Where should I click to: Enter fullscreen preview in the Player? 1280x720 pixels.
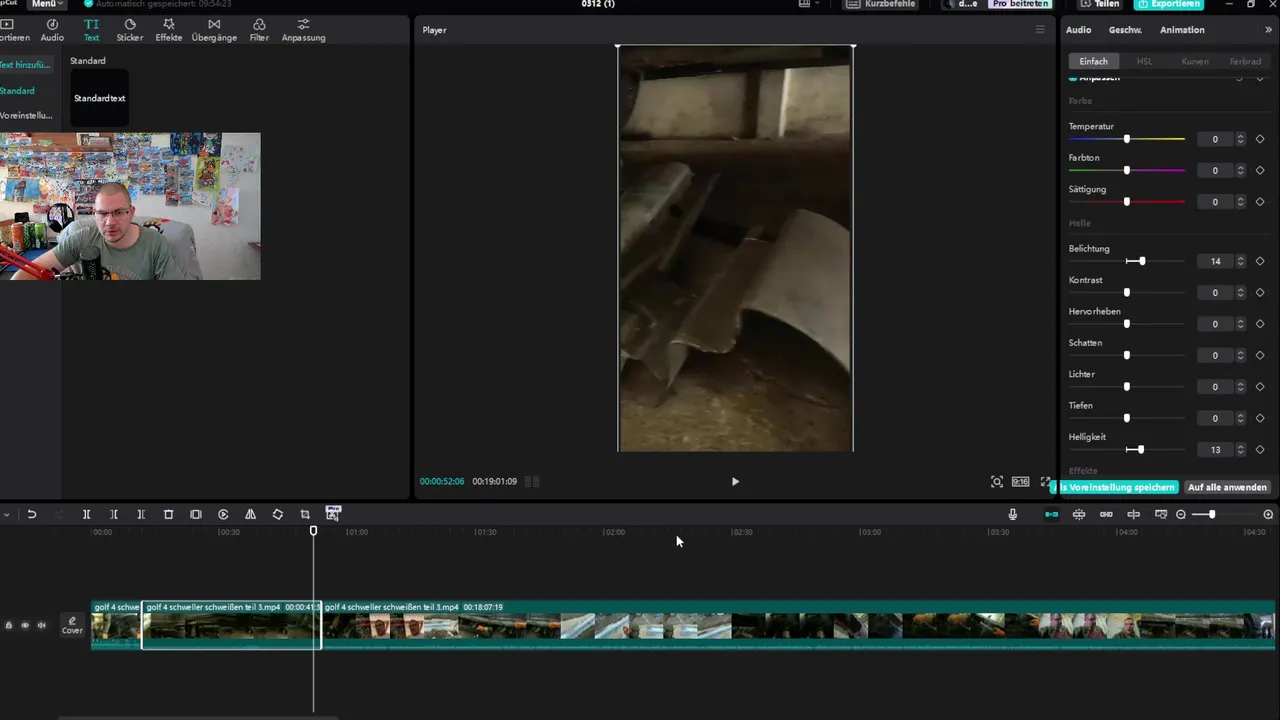[x=1046, y=482]
